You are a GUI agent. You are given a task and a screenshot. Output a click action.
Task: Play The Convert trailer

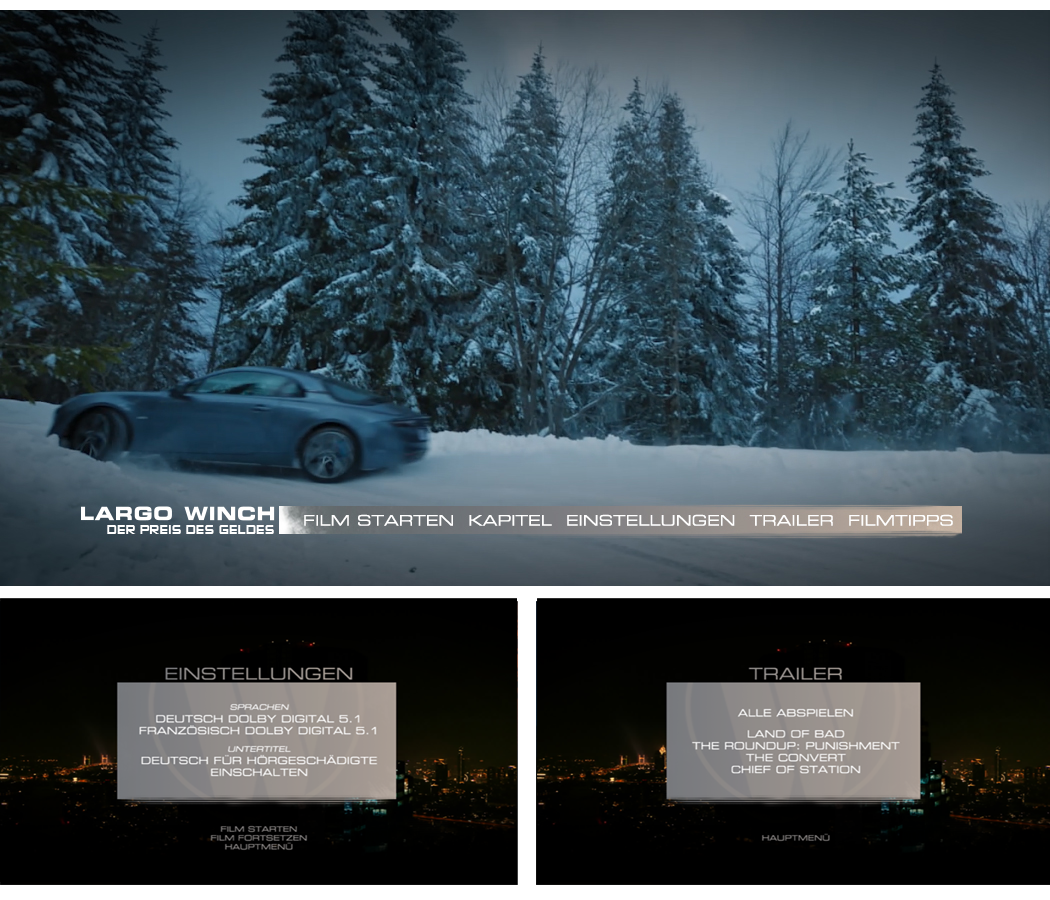[795, 758]
